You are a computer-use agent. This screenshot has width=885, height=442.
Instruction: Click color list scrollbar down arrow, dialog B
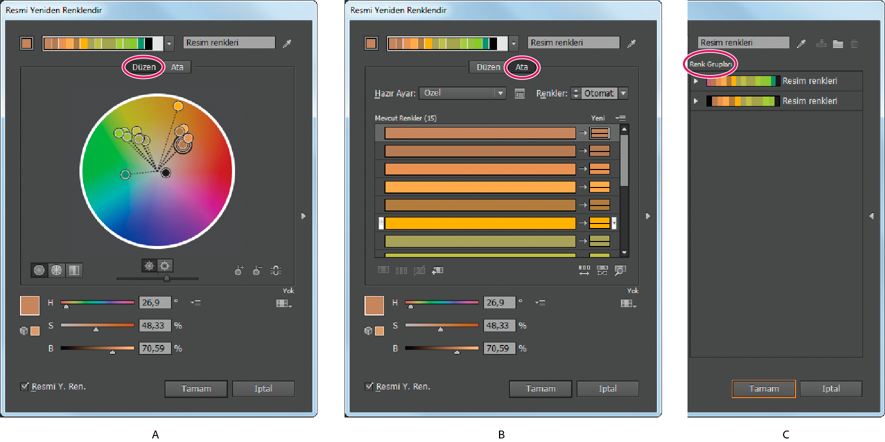coord(624,253)
